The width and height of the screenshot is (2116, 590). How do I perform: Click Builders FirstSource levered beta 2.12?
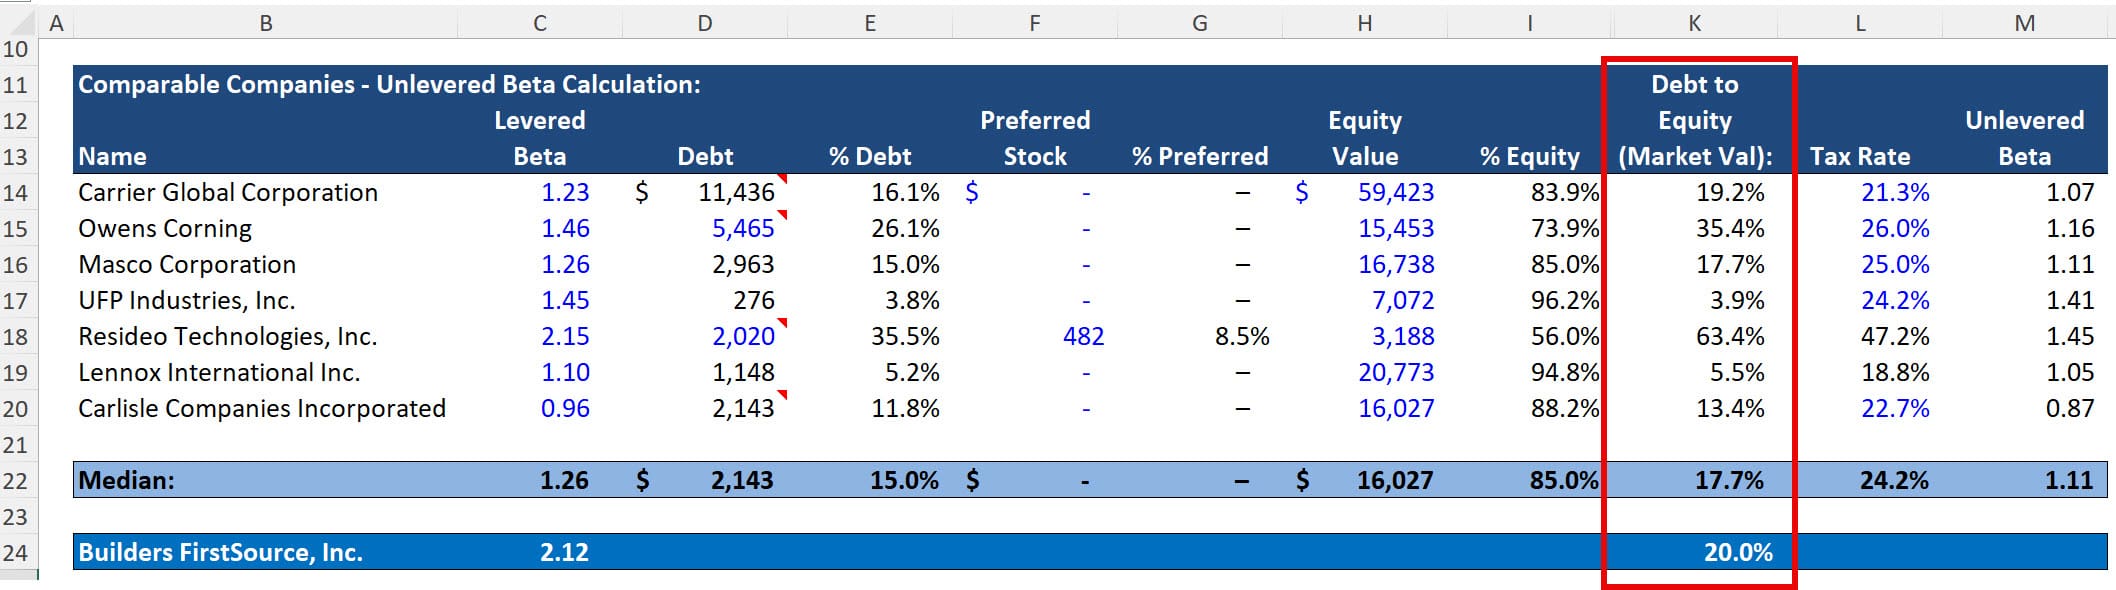(x=564, y=552)
